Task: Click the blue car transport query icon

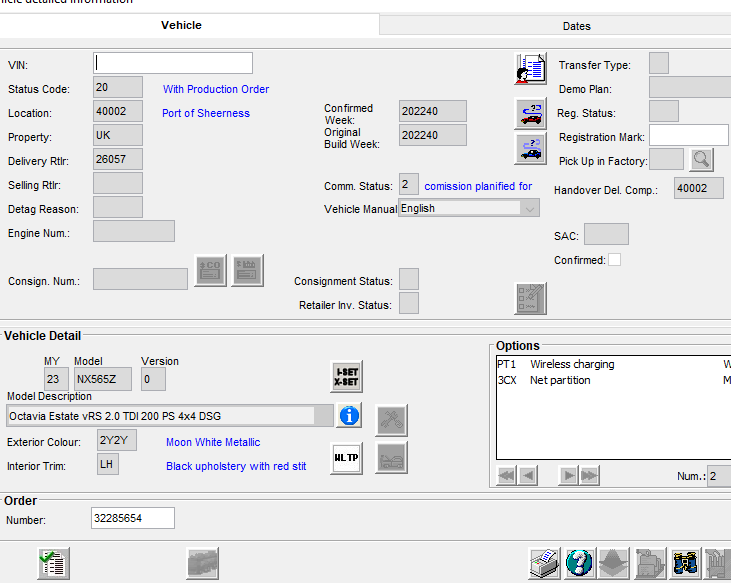Action: [531, 149]
